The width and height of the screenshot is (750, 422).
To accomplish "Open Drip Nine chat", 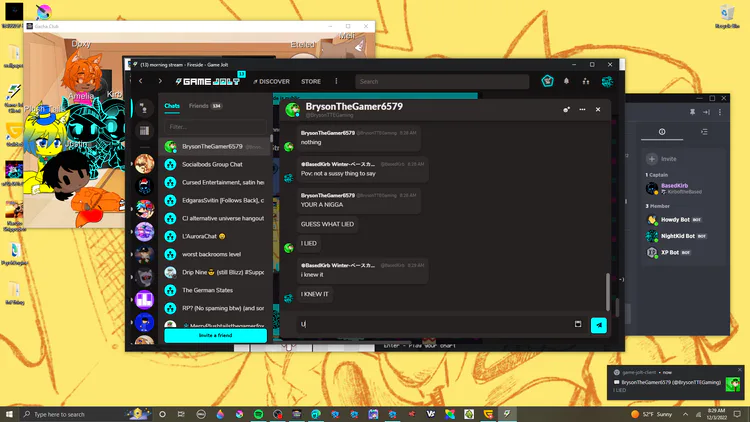I will 214,272.
